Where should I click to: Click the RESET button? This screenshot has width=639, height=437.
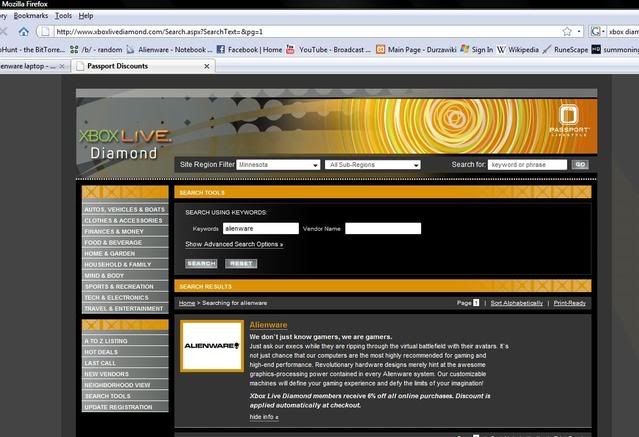[x=241, y=263]
